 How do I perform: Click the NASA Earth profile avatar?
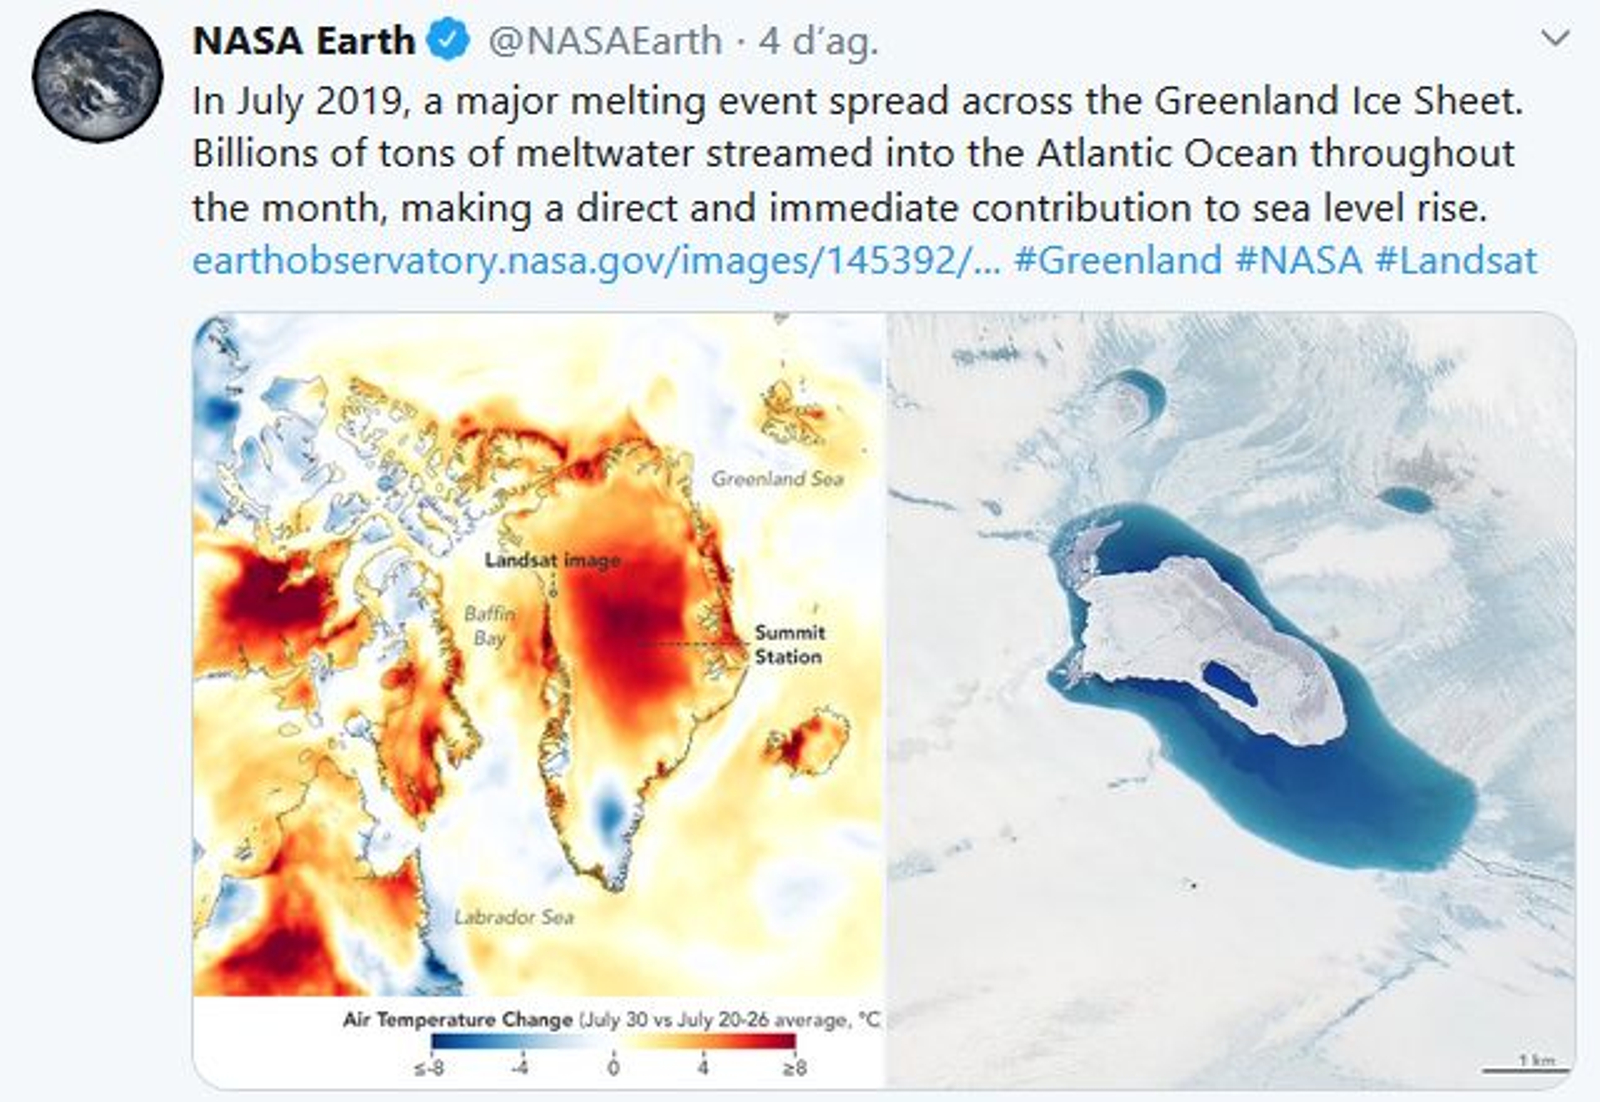tap(97, 76)
